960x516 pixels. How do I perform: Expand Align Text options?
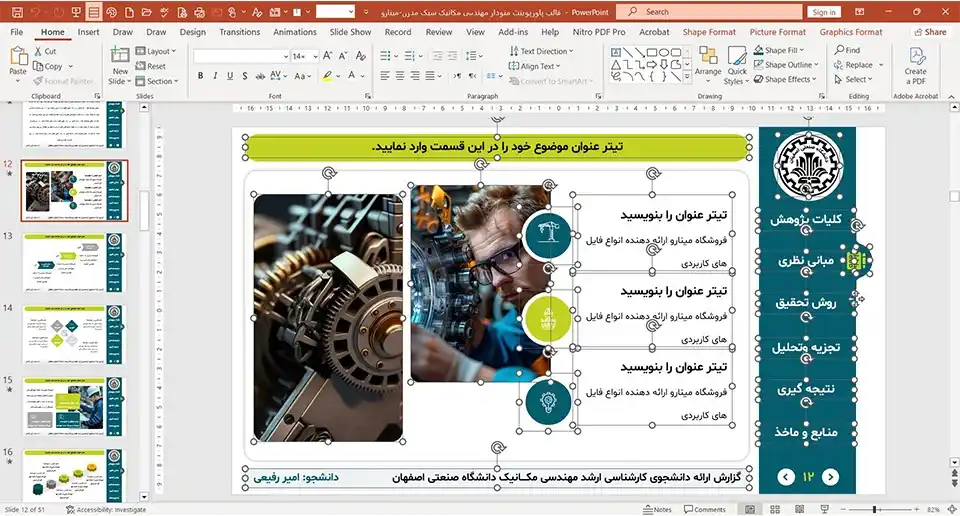point(534,66)
